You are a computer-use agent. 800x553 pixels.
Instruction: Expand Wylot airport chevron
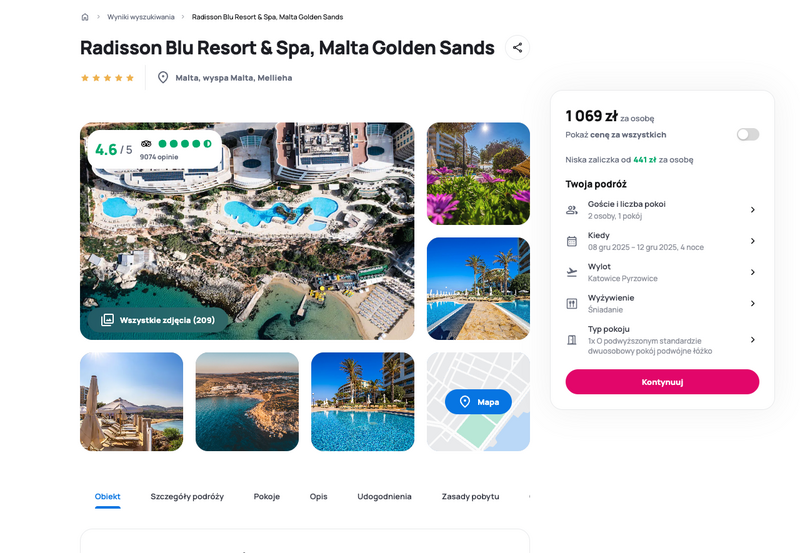(x=753, y=272)
